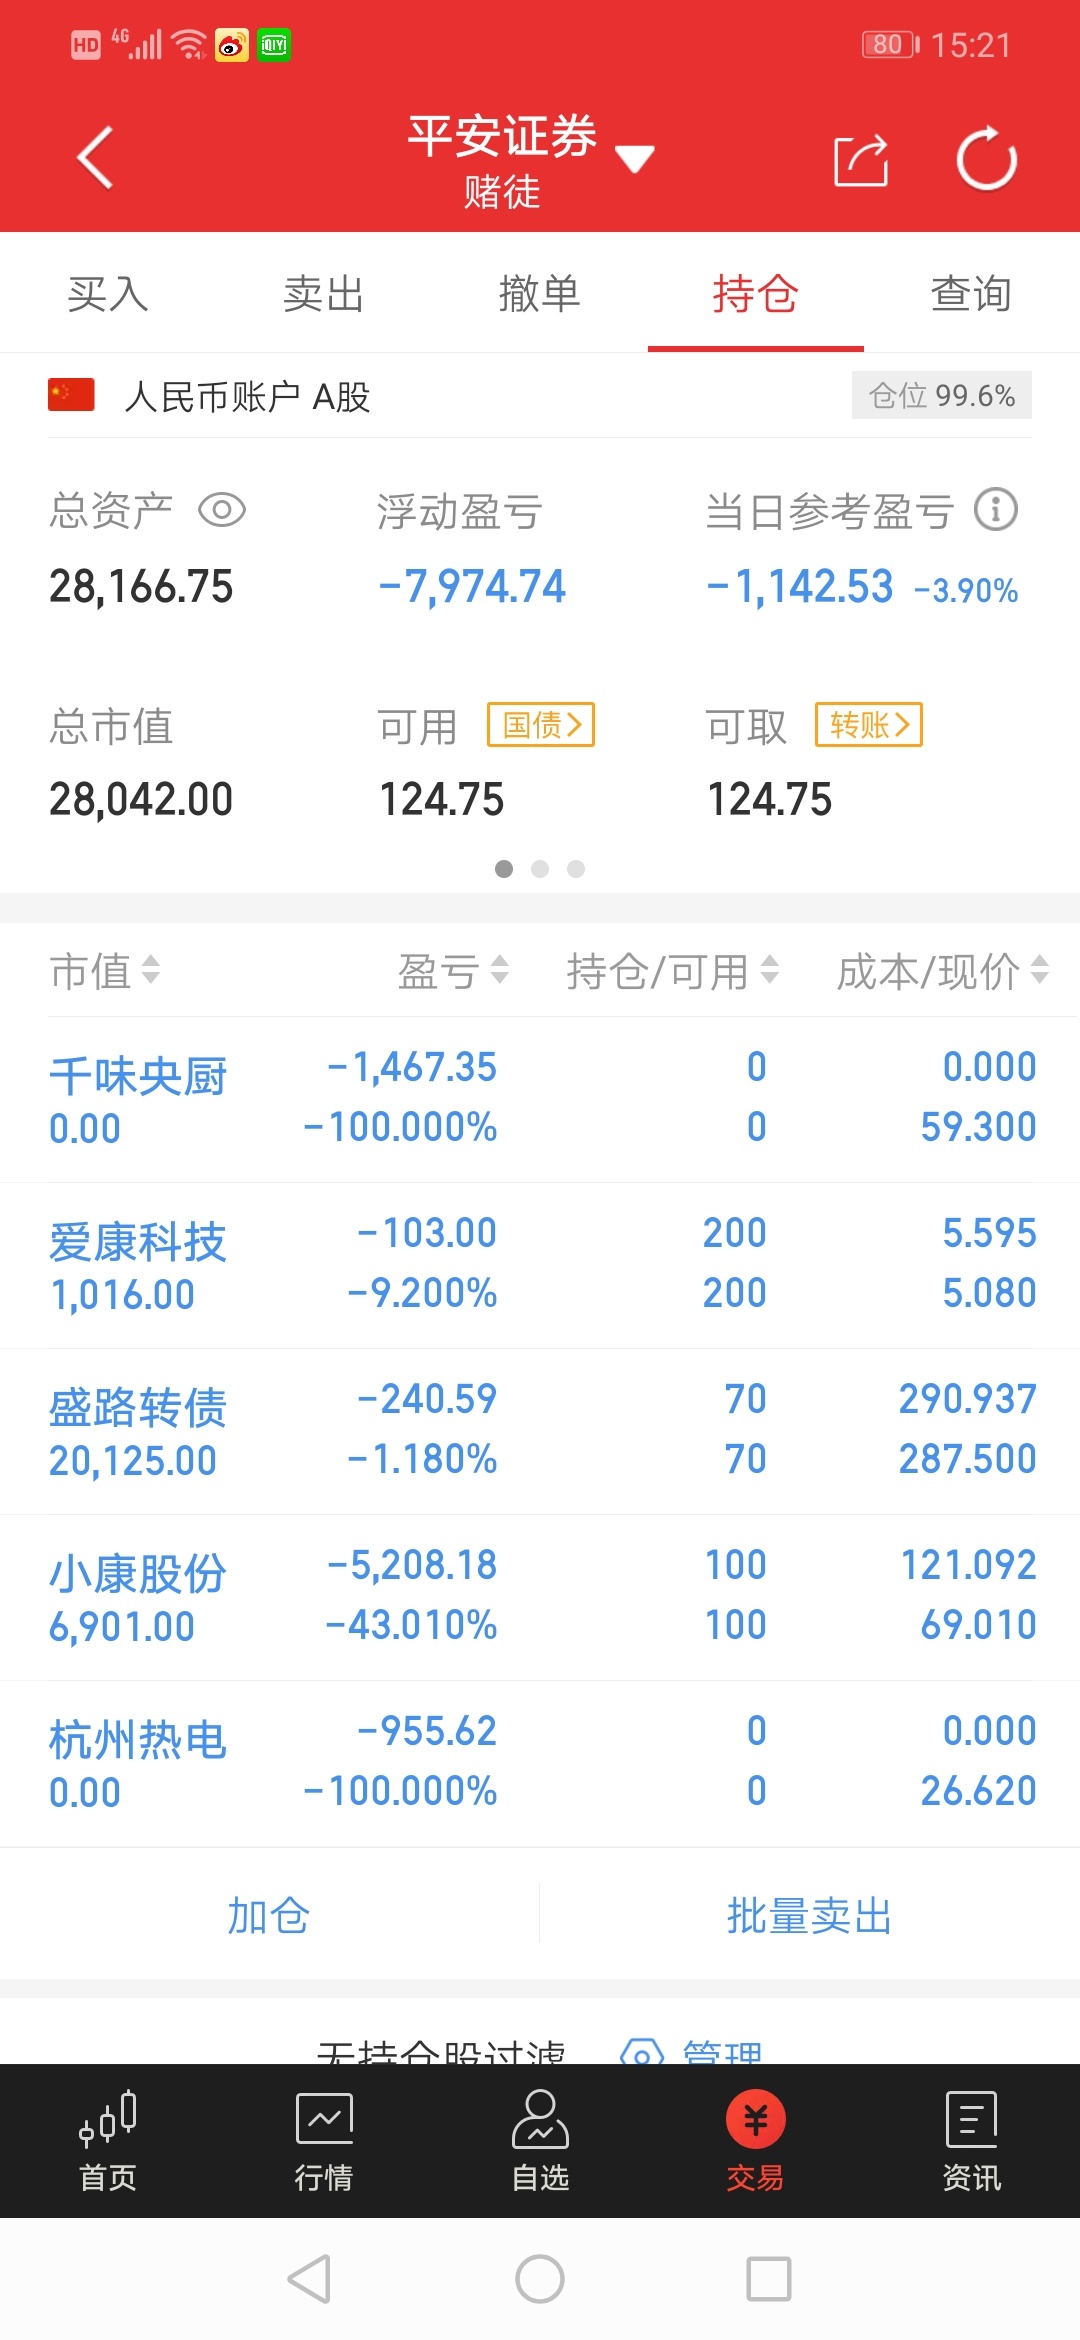The width and height of the screenshot is (1080, 2340).
Task: Toggle sort by 盈亏 column
Action: coord(454,971)
